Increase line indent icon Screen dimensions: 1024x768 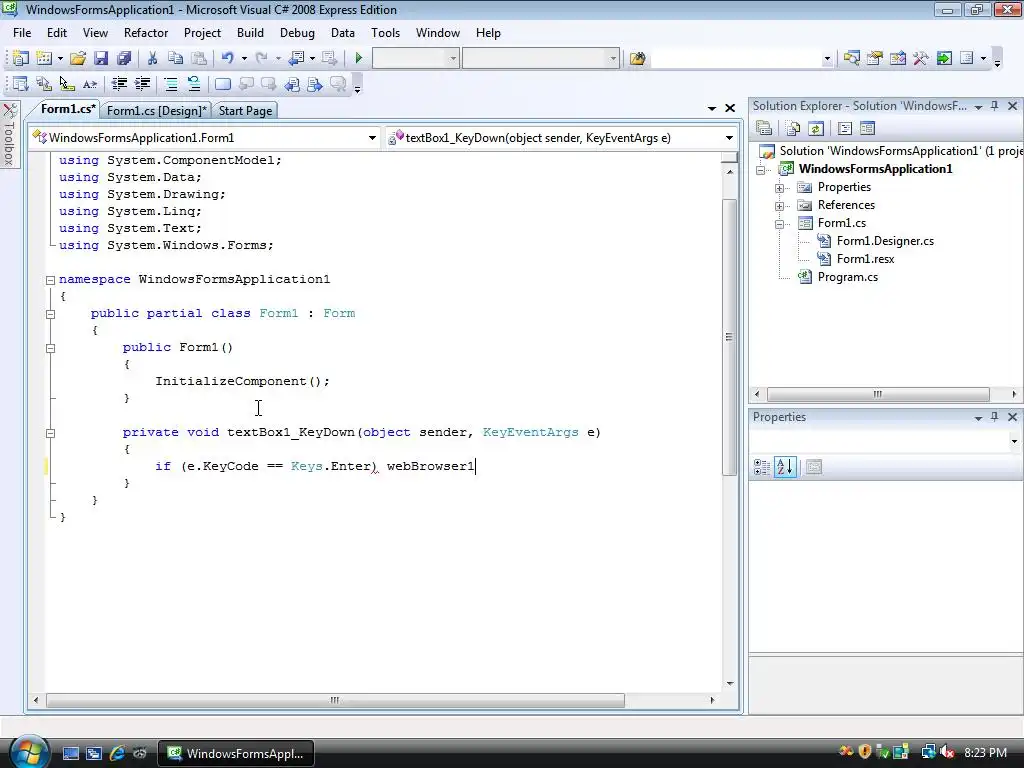[x=142, y=84]
